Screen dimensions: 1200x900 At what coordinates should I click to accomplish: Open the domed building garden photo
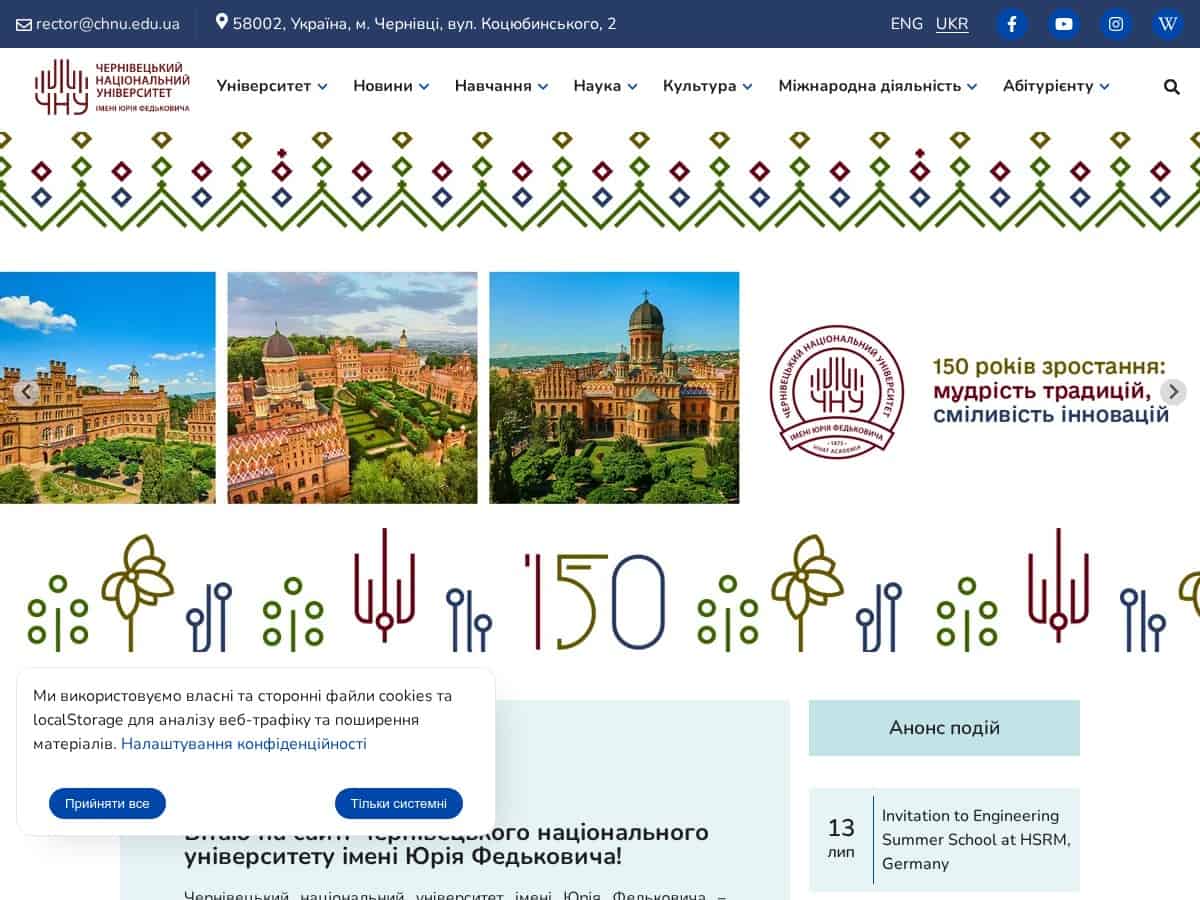pyautogui.click(x=352, y=388)
